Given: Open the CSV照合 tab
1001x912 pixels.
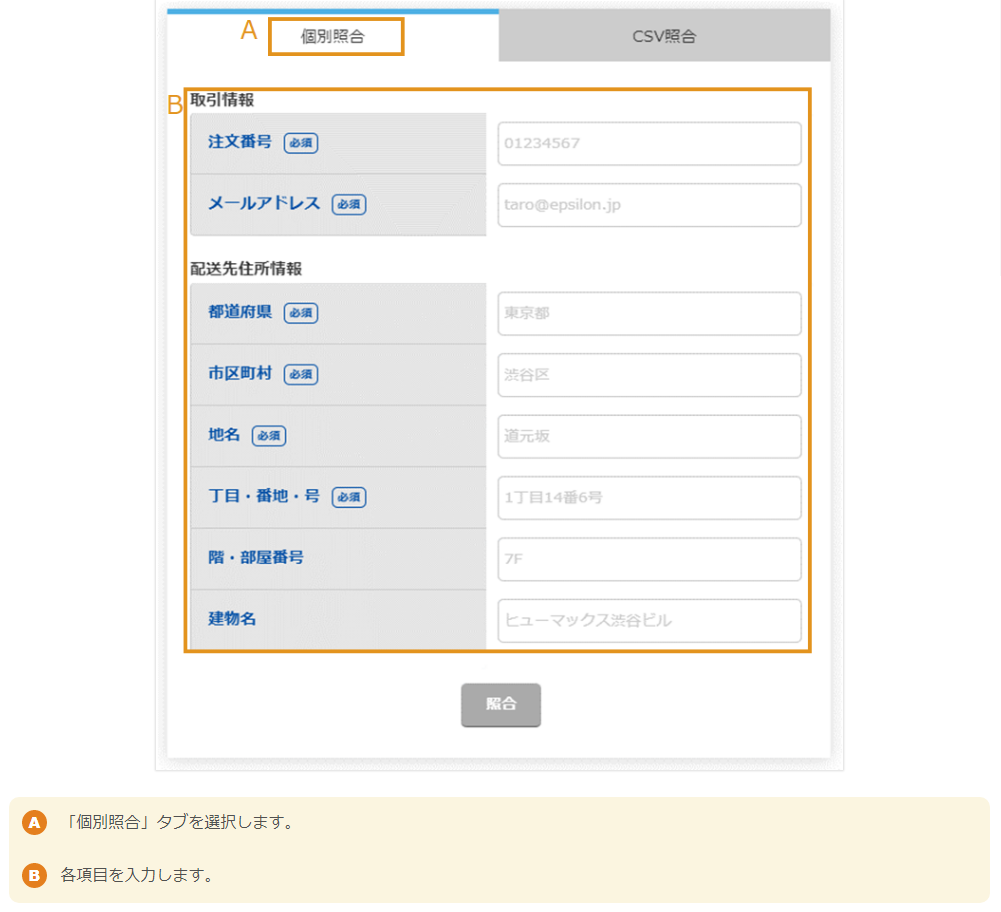Looking at the screenshot, I should pyautogui.click(x=663, y=35).
